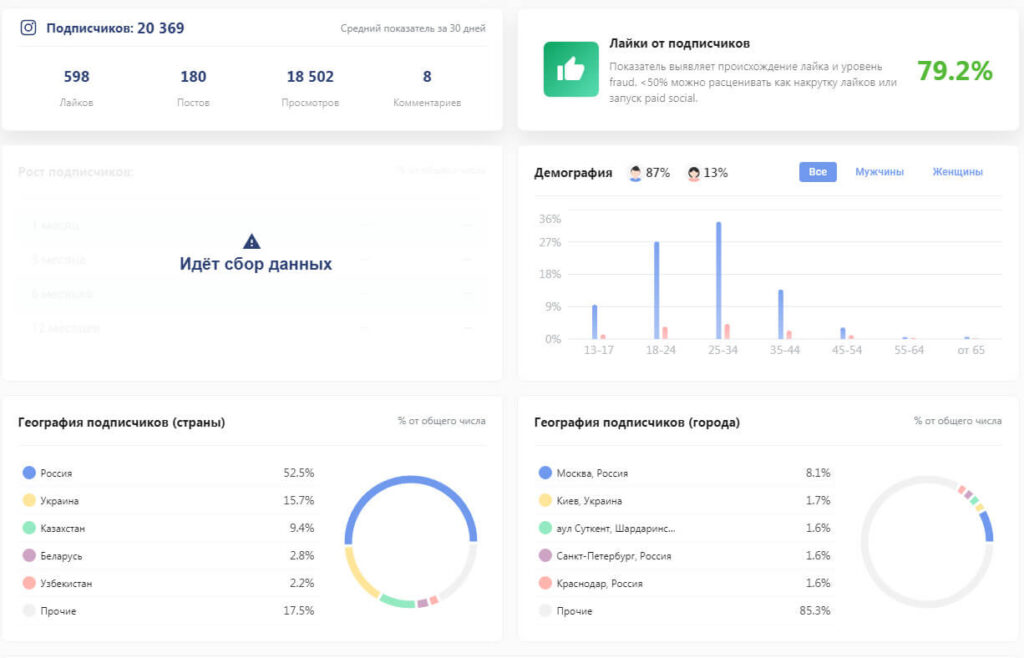Image resolution: width=1024 pixels, height=658 pixels.
Task: Click the 25-34 age group blue bar
Action: point(718,281)
